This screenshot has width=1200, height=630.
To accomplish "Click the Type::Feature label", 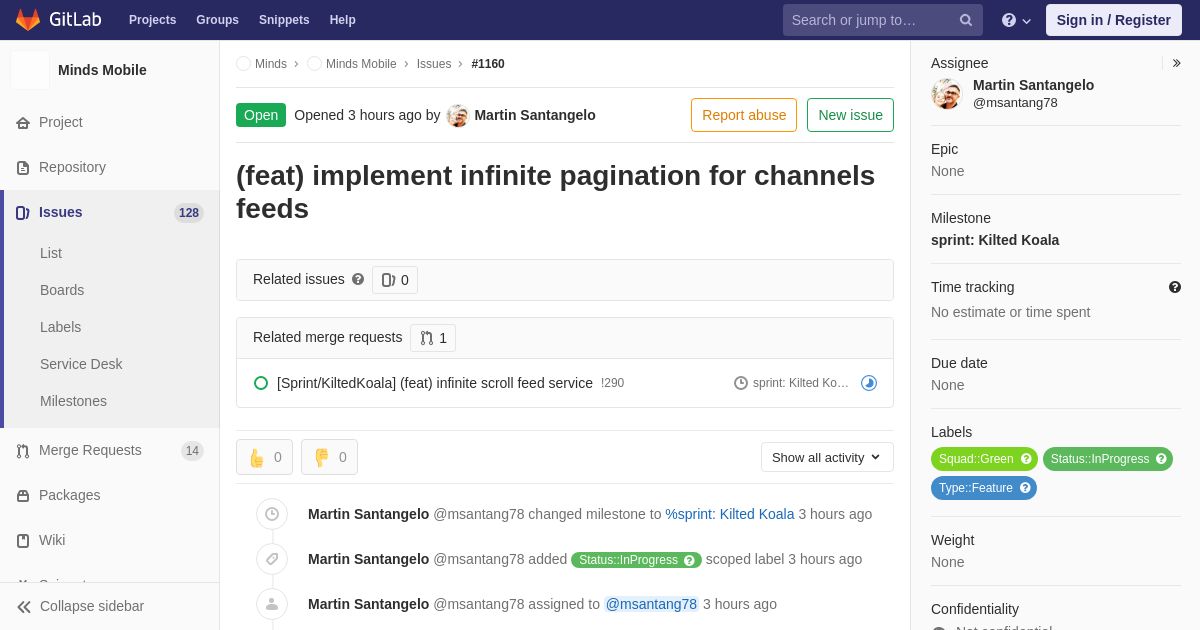I will click(x=984, y=488).
